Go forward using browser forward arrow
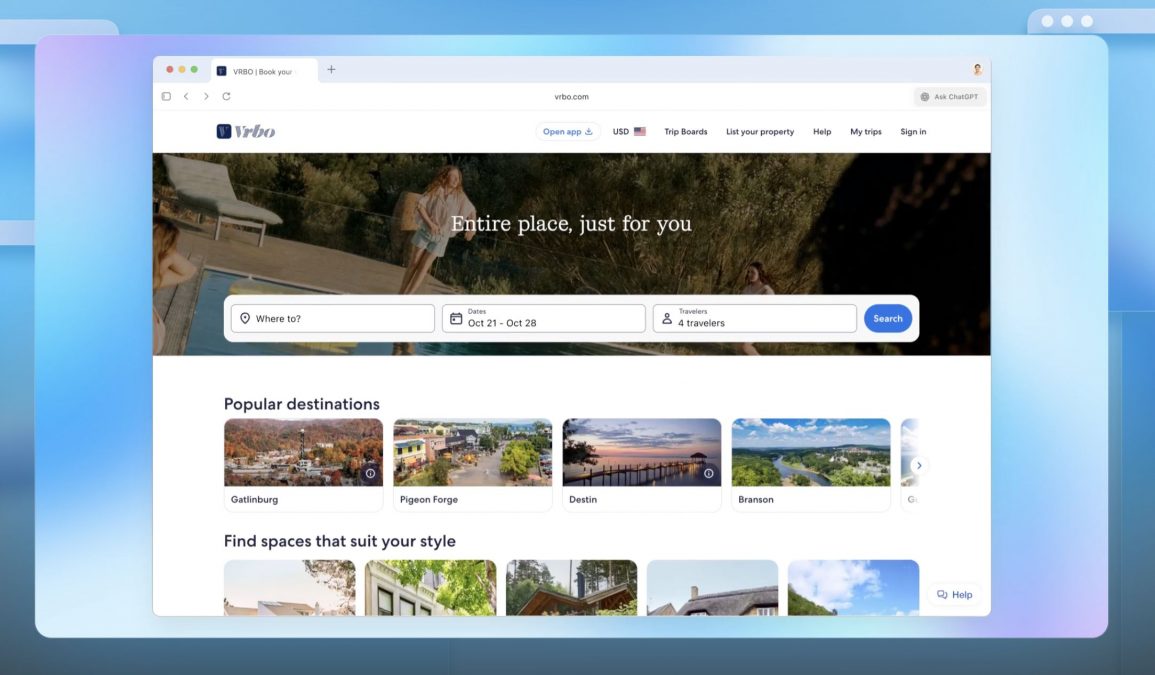This screenshot has width=1155, height=675. pos(206,96)
